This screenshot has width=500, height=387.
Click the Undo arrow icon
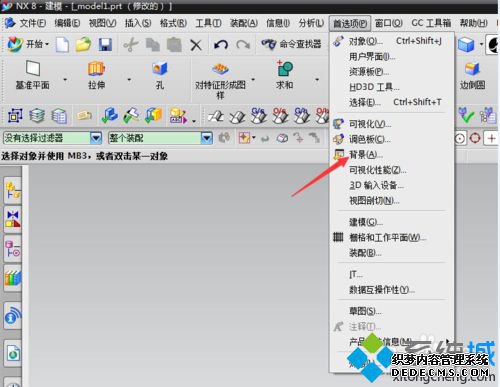point(221,44)
